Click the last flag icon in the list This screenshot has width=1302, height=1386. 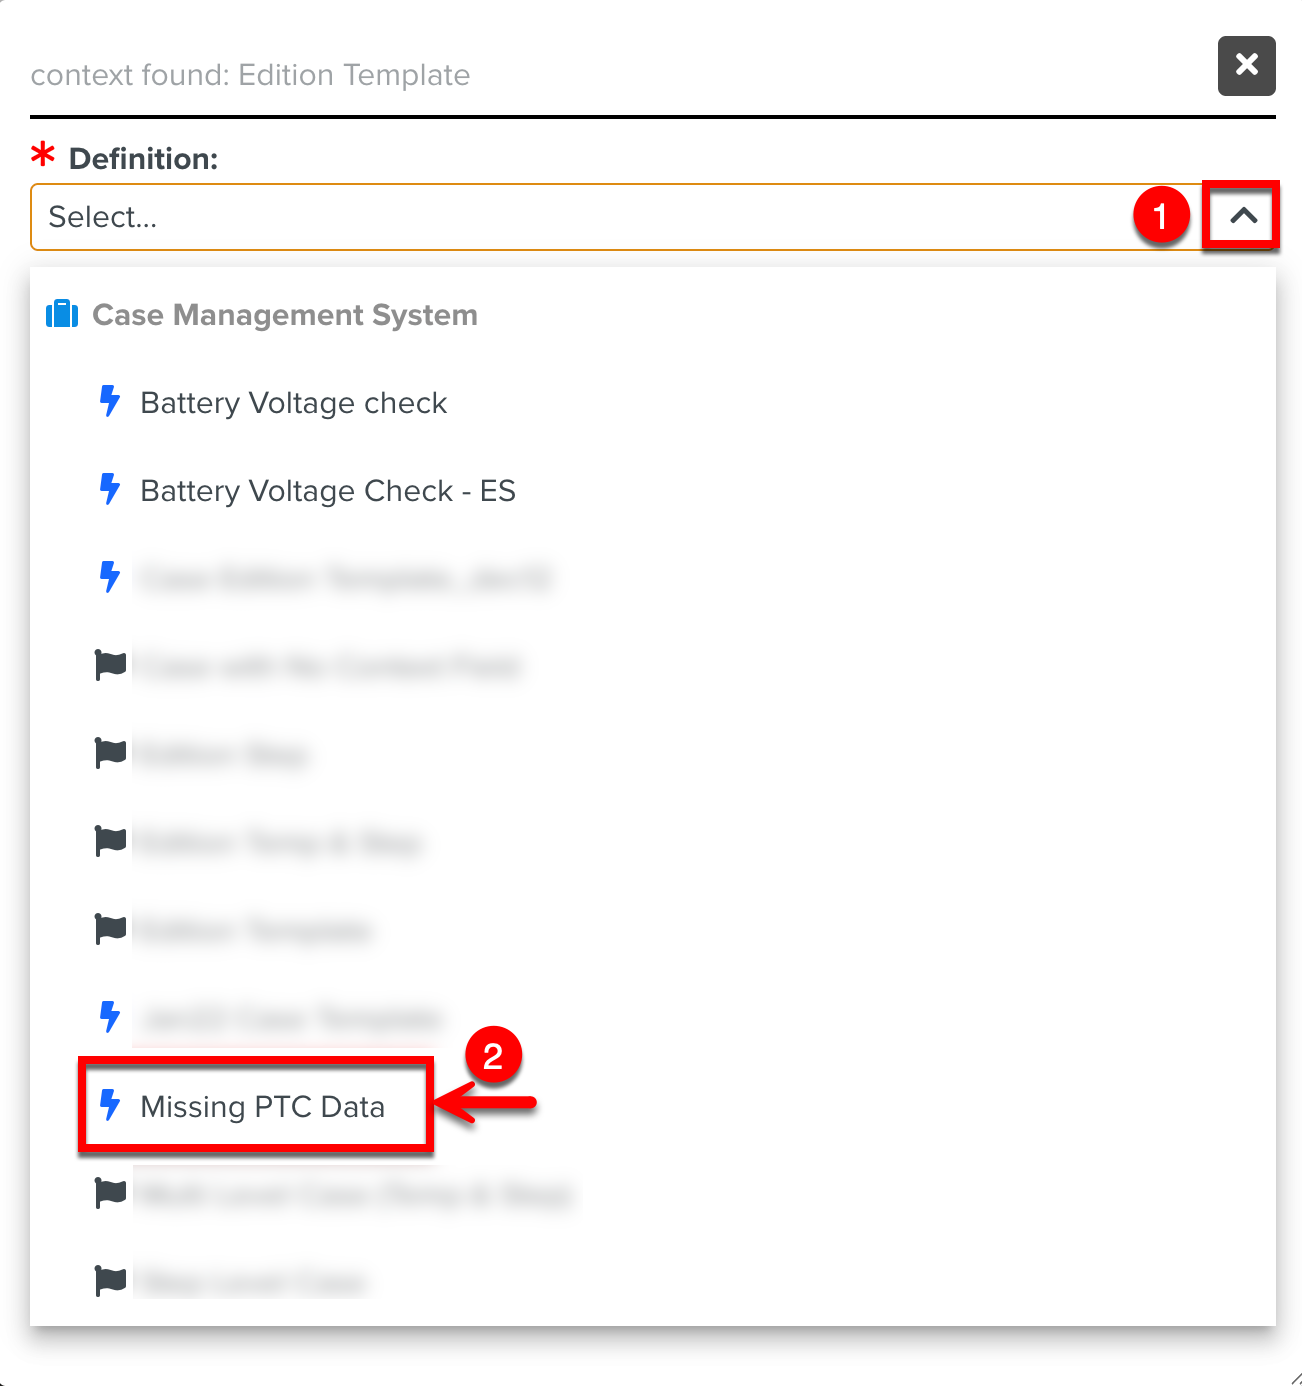pos(110,1281)
